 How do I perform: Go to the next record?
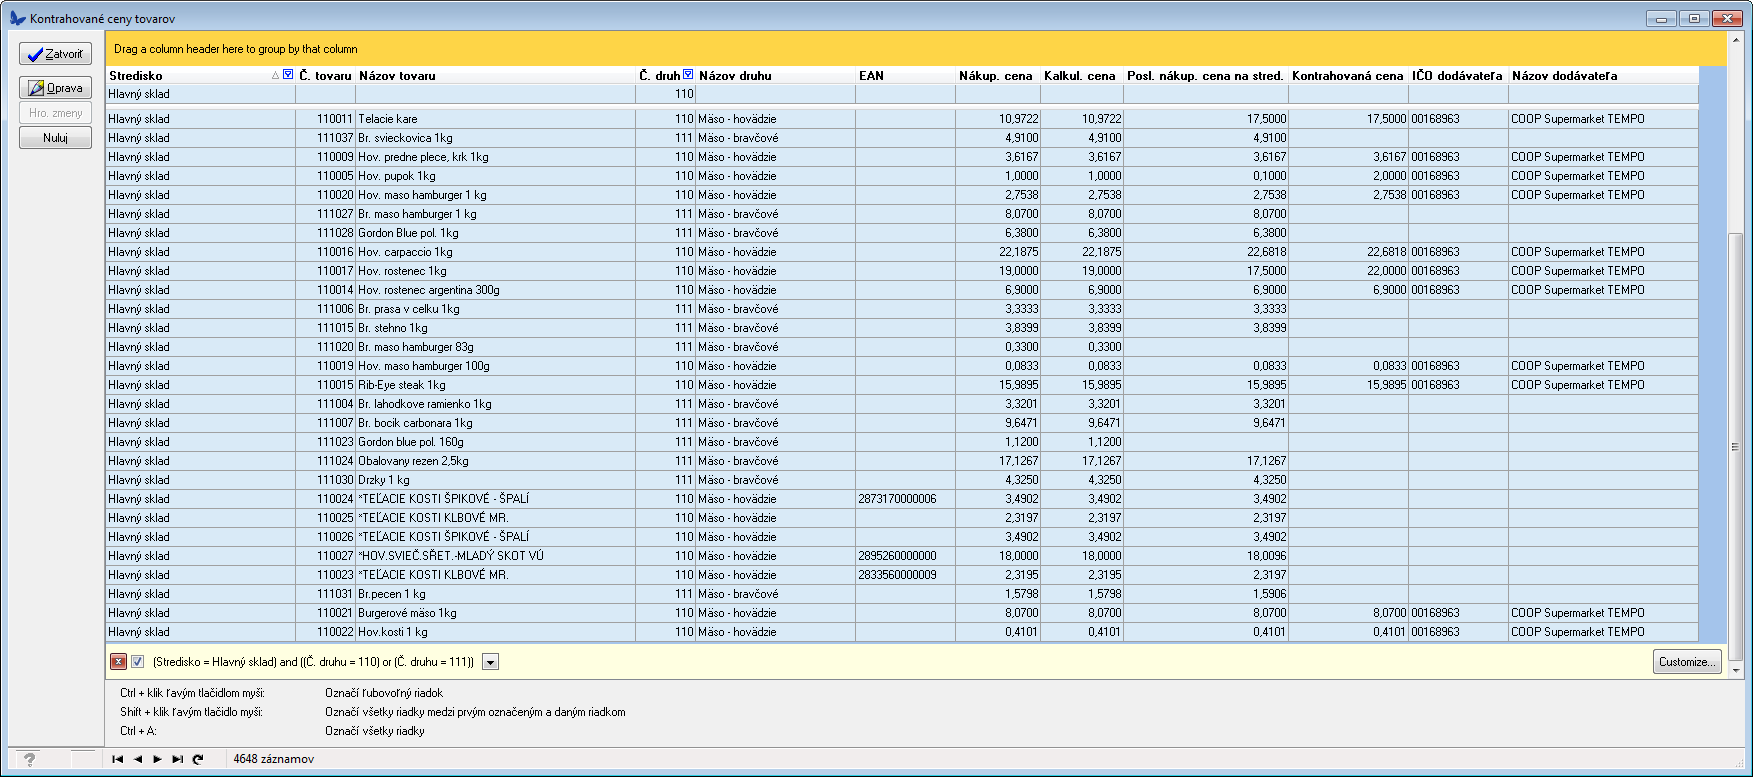tap(158, 759)
